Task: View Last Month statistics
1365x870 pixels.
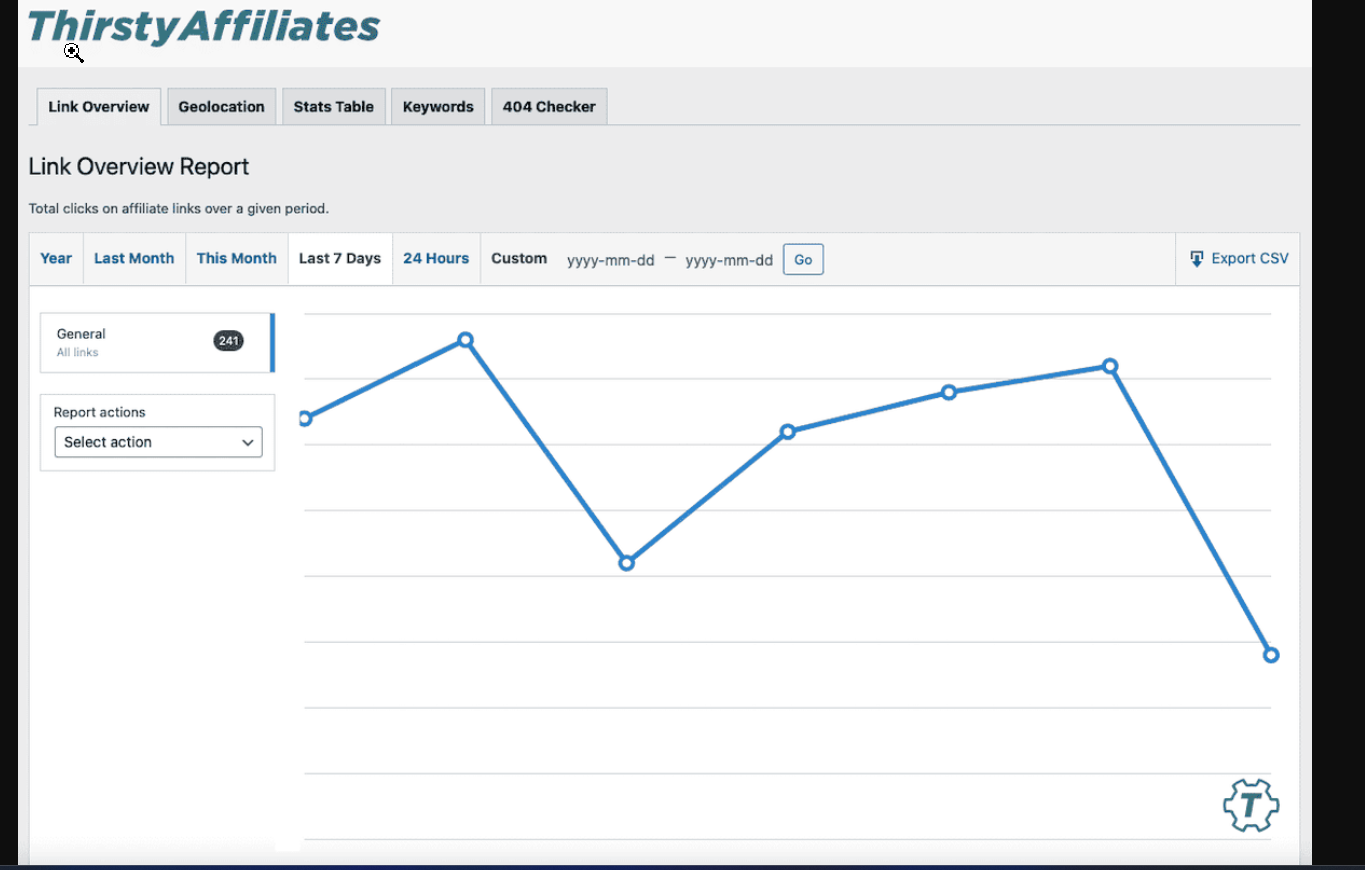Action: click(x=134, y=258)
